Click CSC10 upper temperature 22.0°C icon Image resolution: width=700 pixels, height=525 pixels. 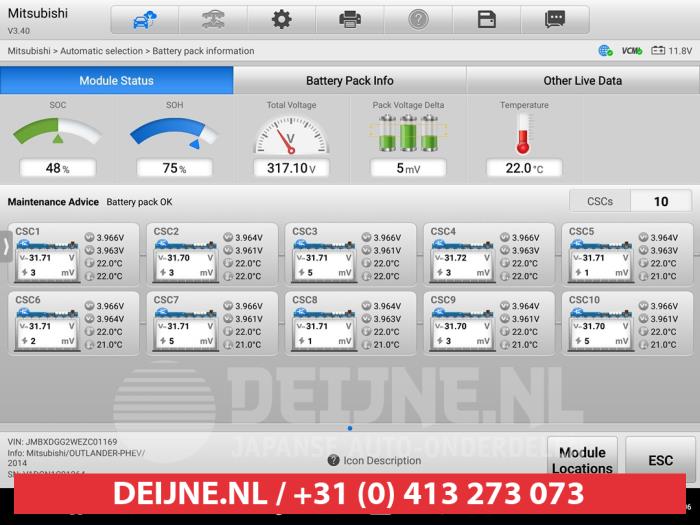(643, 331)
